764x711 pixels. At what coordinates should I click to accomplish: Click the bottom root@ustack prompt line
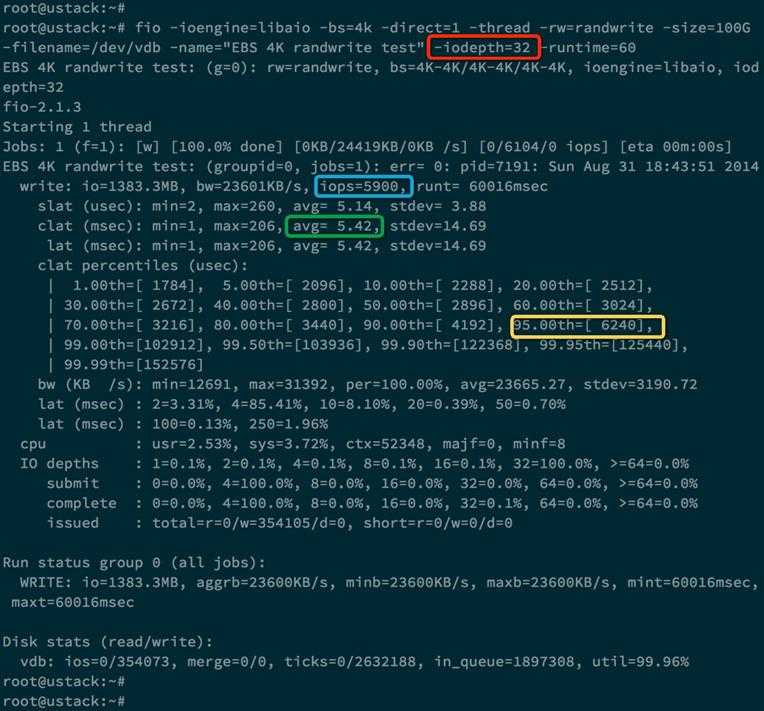click(x=64, y=701)
